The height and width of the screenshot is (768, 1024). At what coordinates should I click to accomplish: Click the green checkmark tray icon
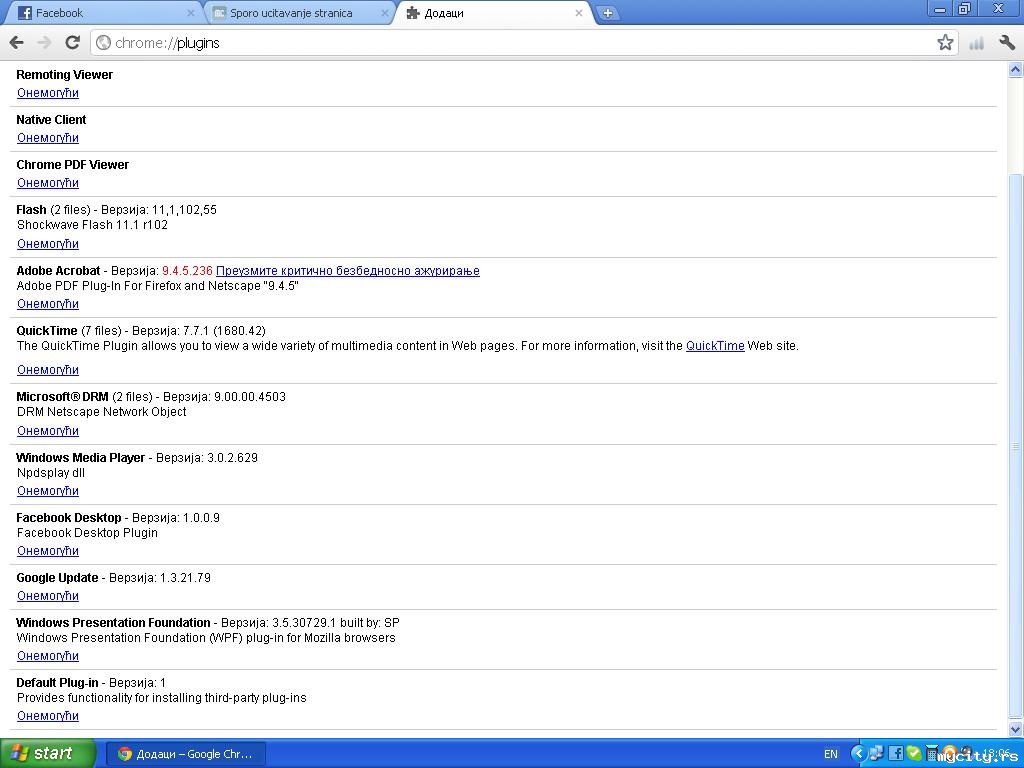(x=914, y=754)
